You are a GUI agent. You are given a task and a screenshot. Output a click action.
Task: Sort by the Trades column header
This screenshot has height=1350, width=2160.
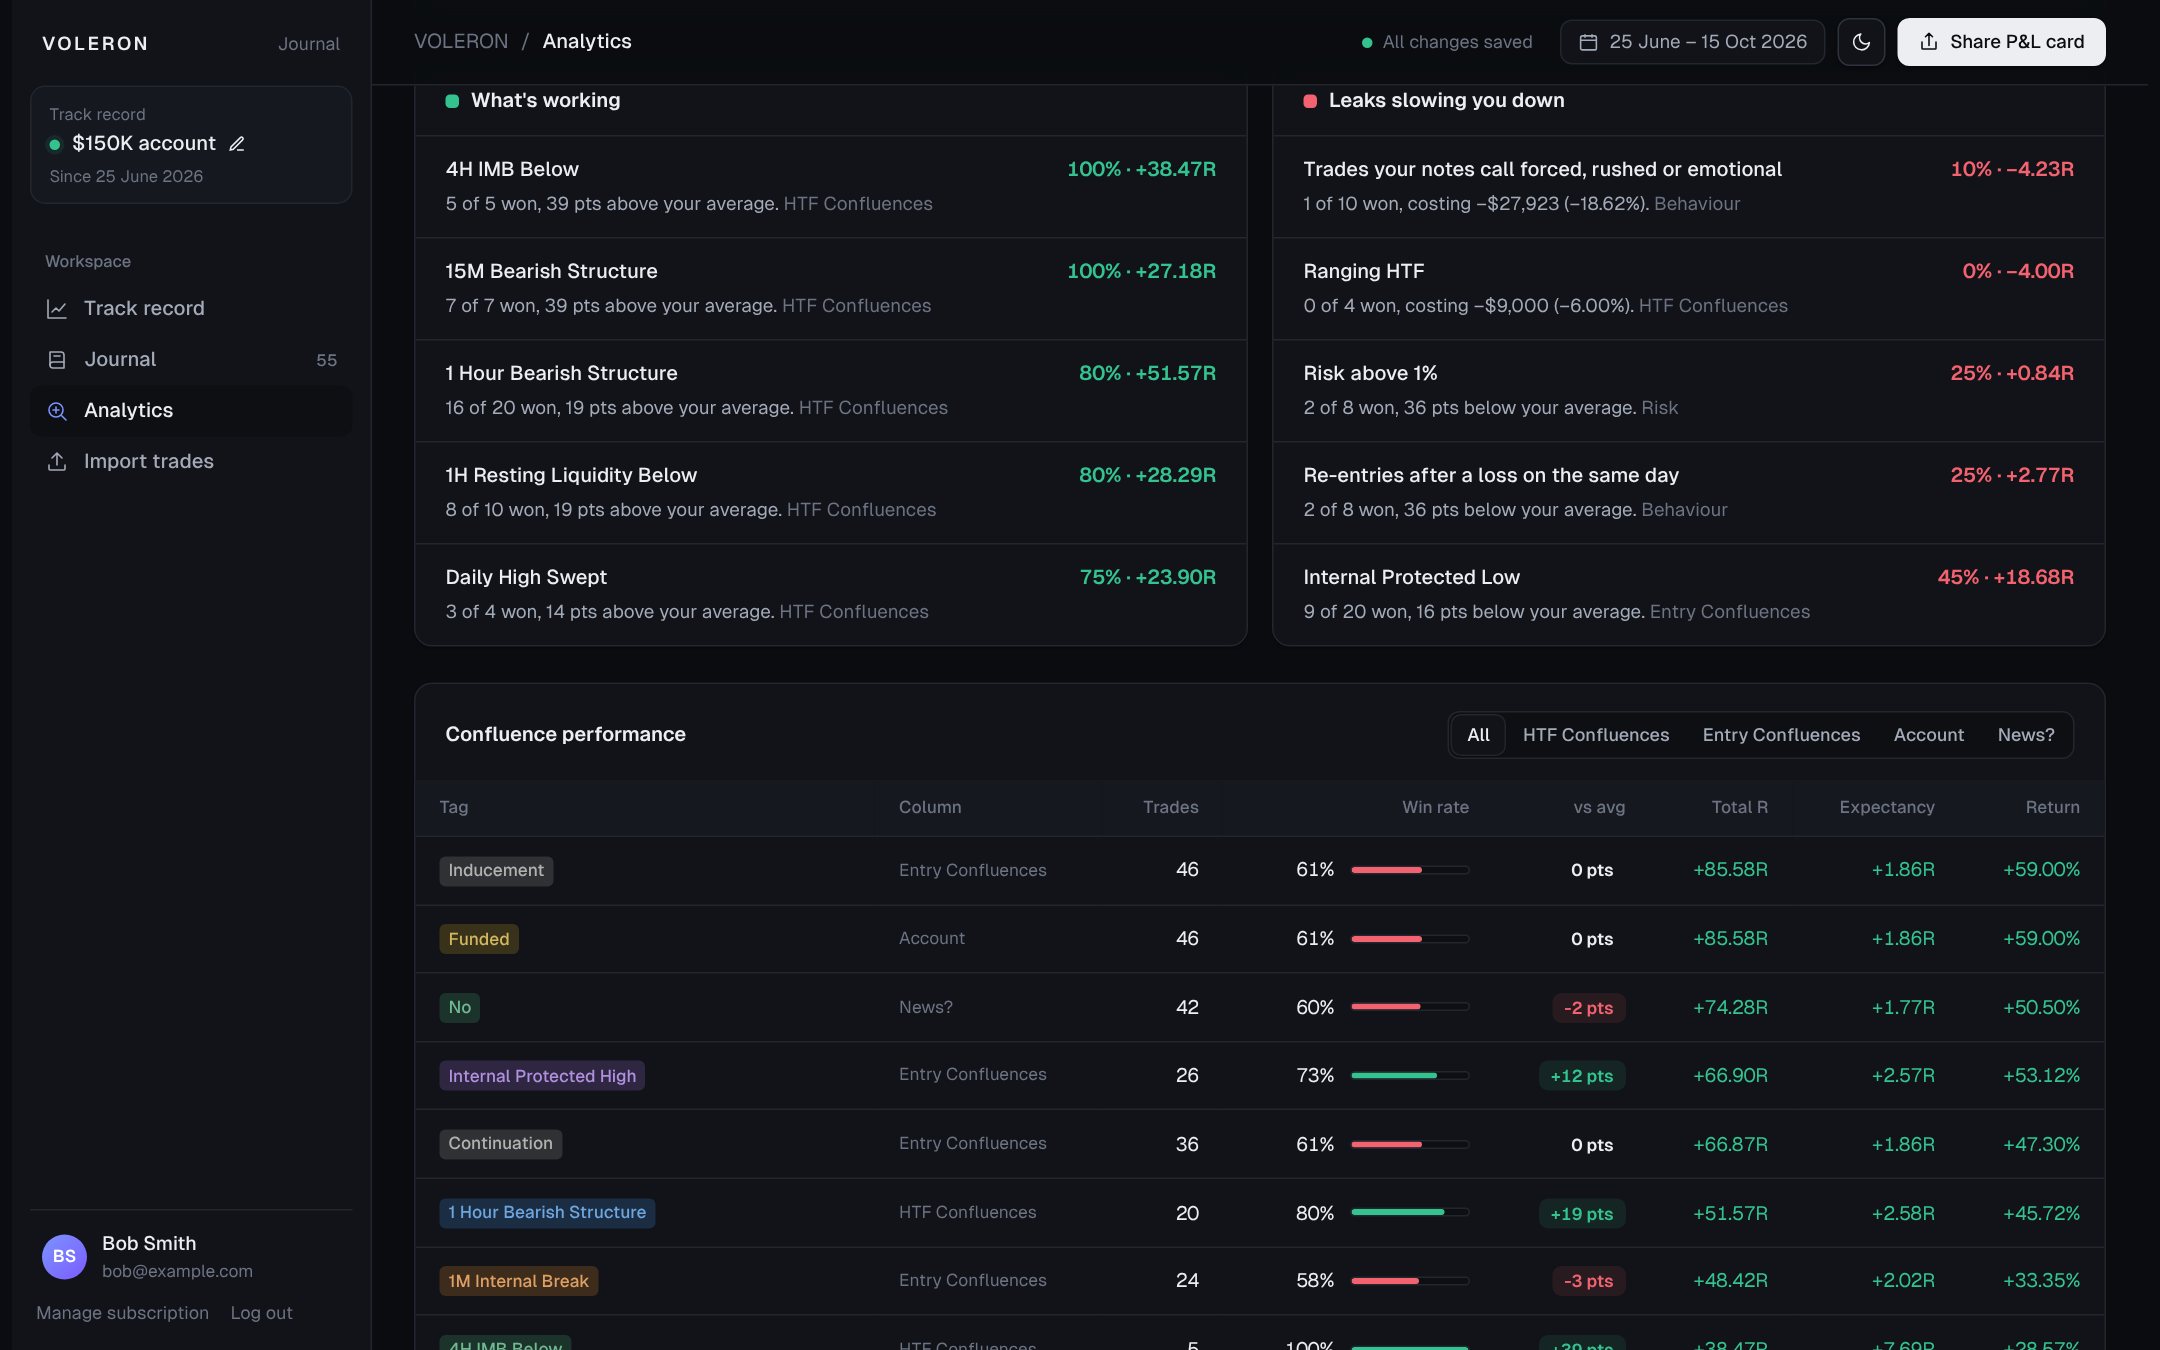(1170, 807)
